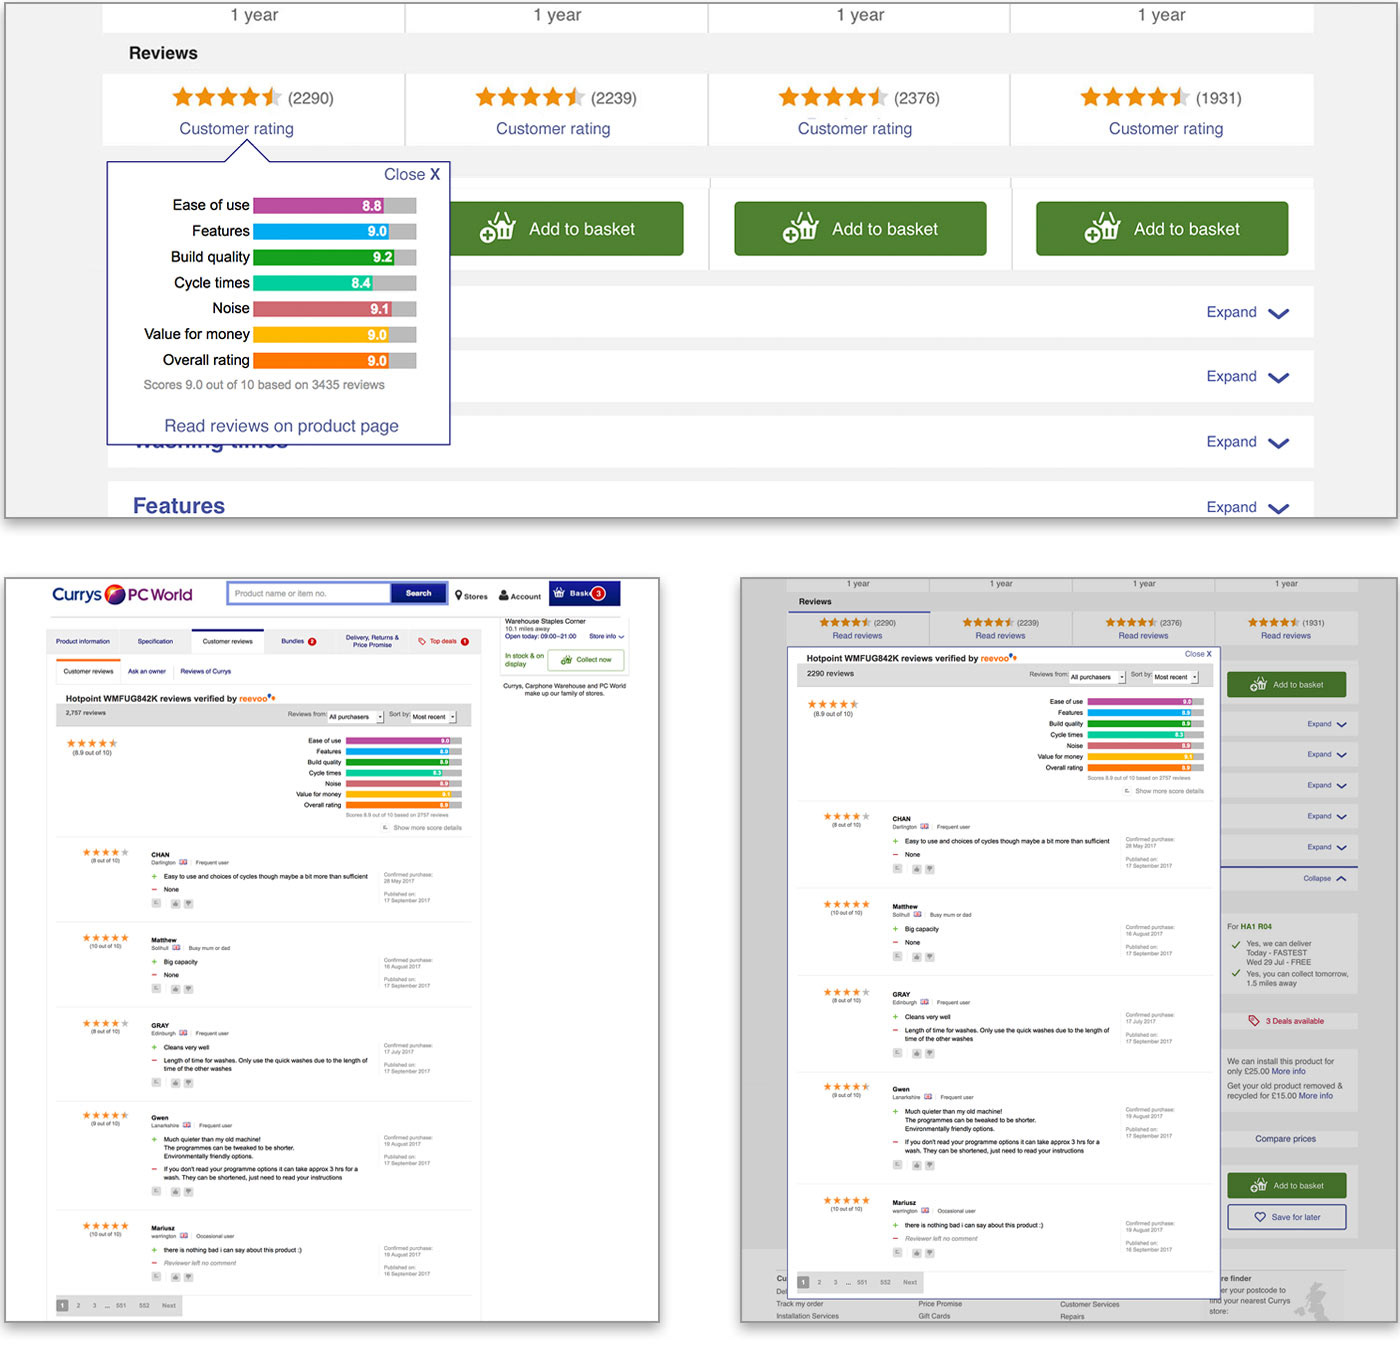Open Customer rating link under 2376 reviews
Image resolution: width=1400 pixels, height=1365 pixels.
tap(855, 128)
